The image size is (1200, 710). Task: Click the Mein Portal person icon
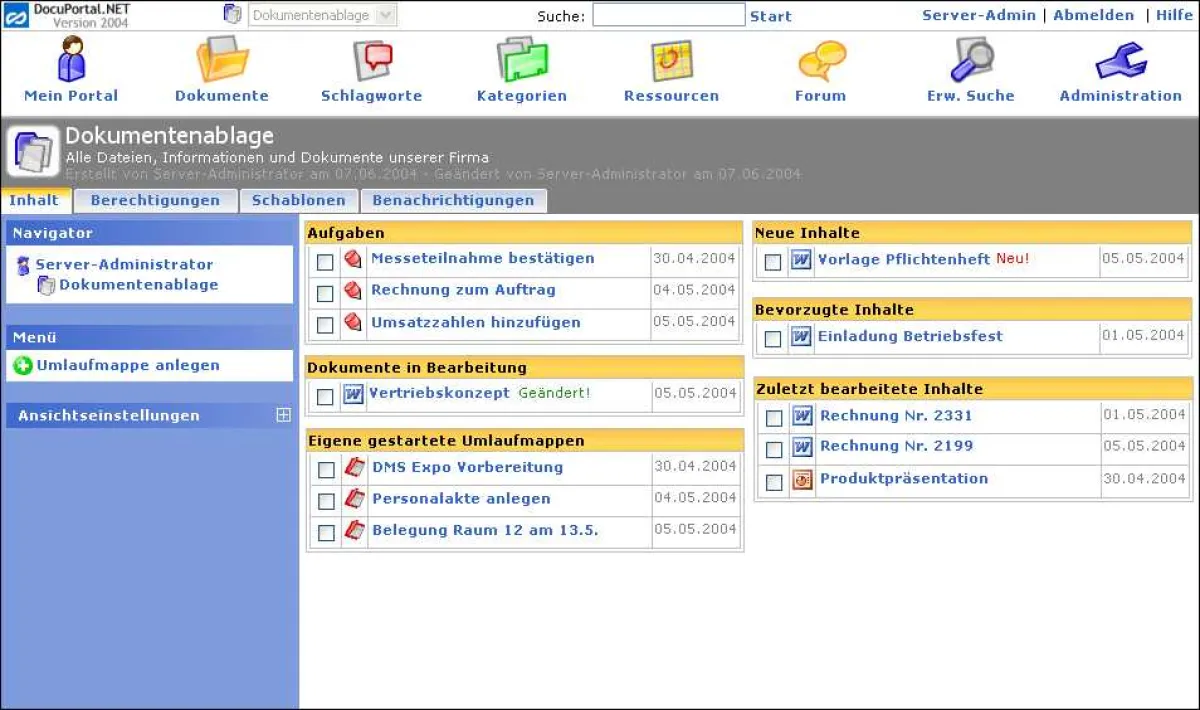click(x=70, y=60)
